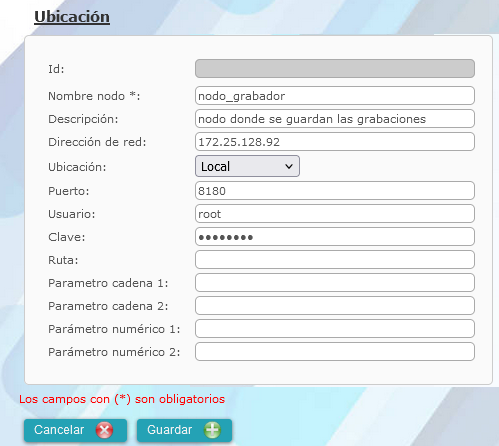This screenshot has height=446, width=499.
Task: Focus the Usuario field containing root
Action: 335,214
